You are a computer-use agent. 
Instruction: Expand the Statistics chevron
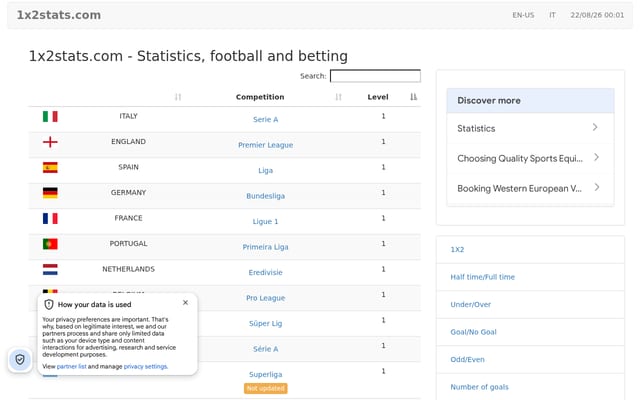point(595,127)
